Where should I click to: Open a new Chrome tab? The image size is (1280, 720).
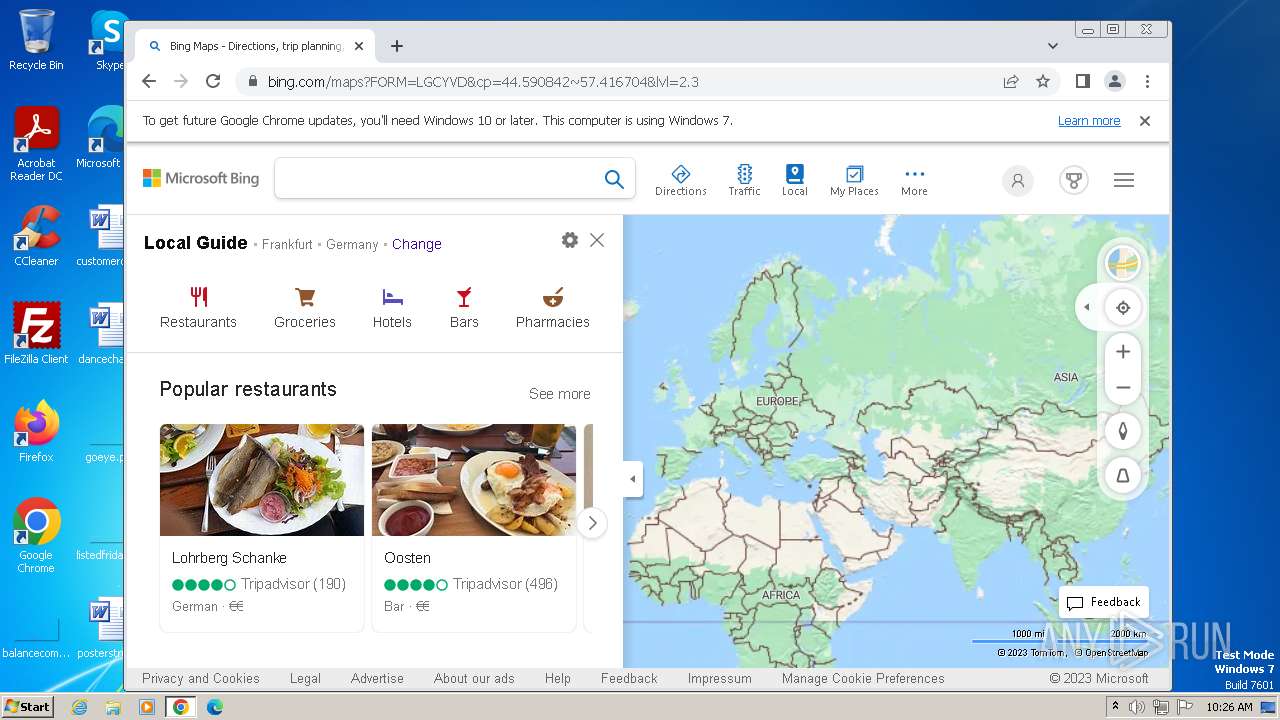pos(397,46)
